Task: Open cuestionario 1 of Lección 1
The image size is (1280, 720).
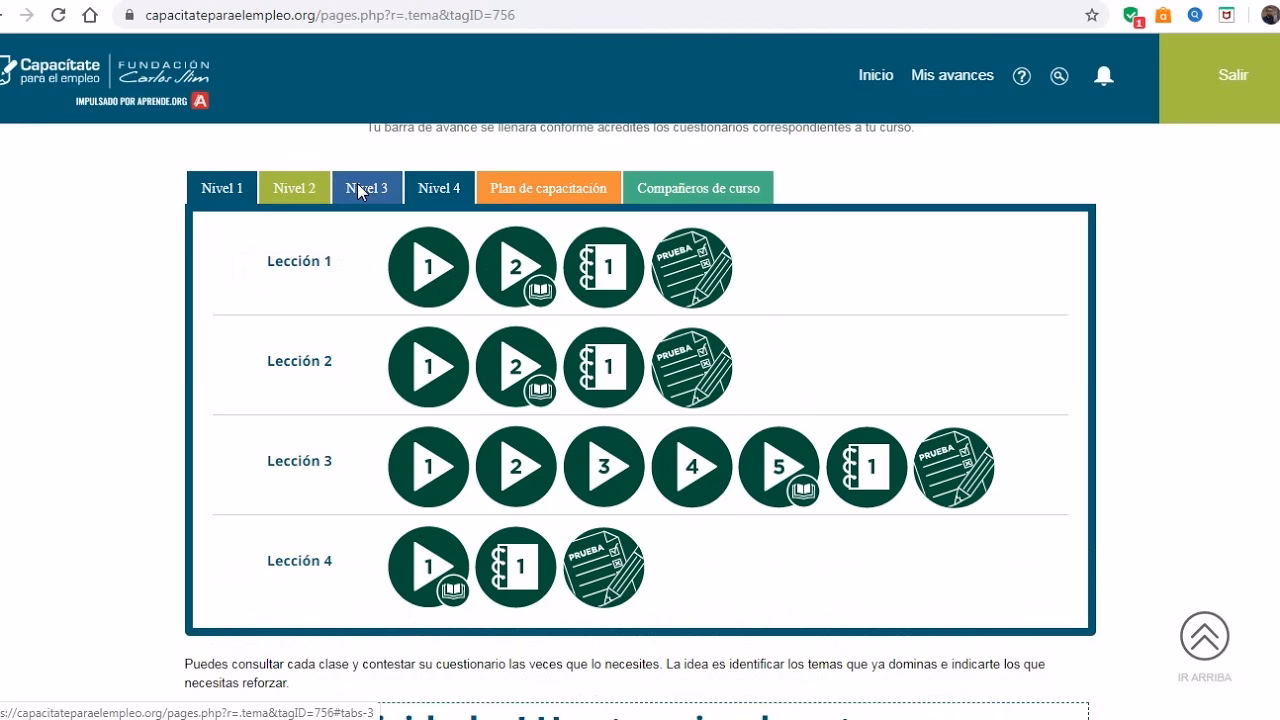Action: coord(604,267)
